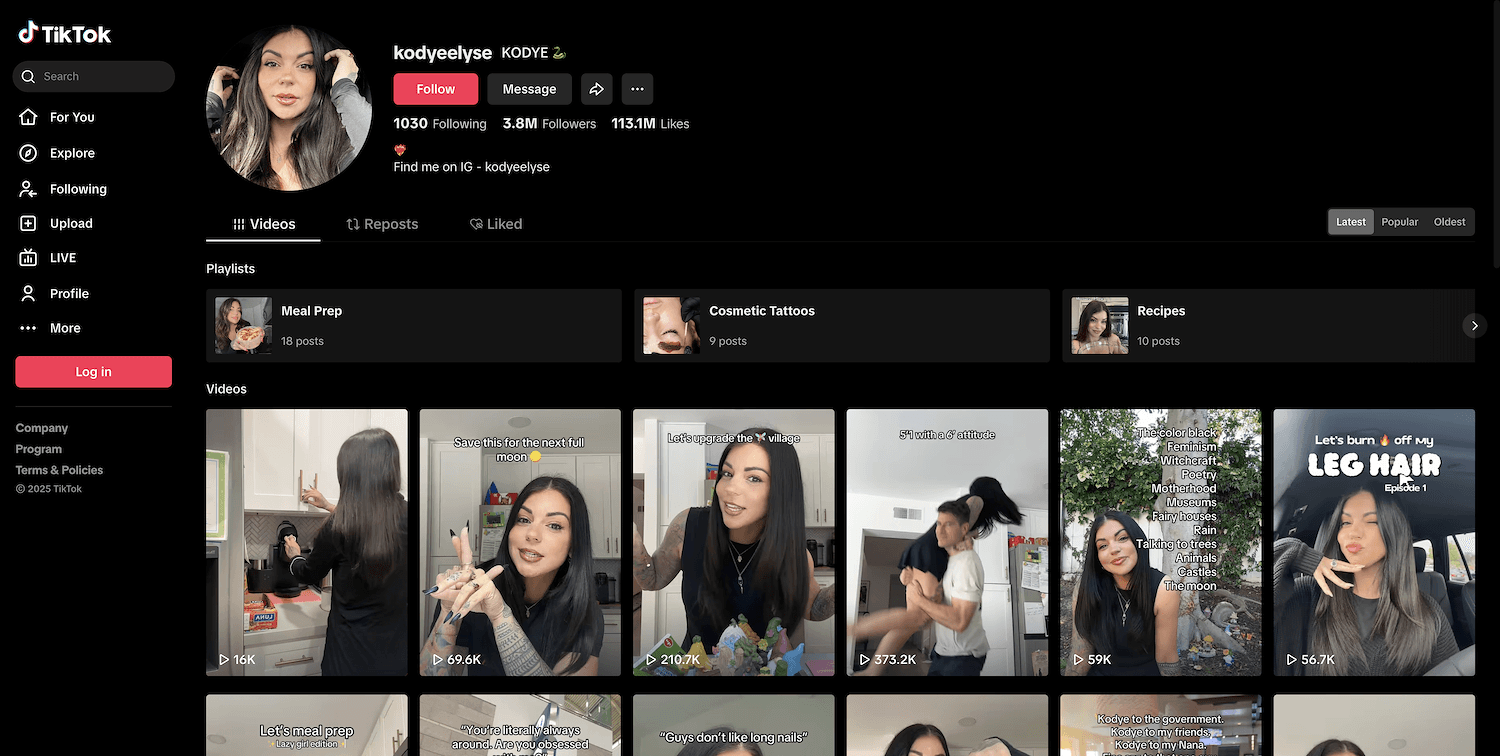Screen dimensions: 1500x756
Task: Click the TikTok logo
Action: pyautogui.click(x=65, y=34)
